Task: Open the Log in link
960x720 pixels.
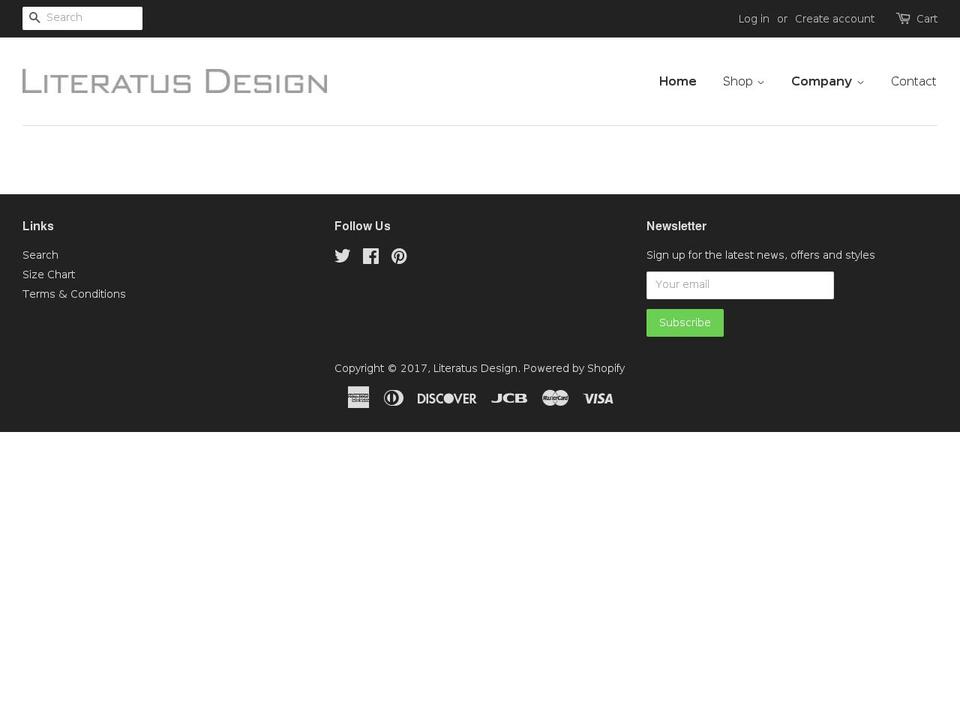Action: [x=754, y=19]
